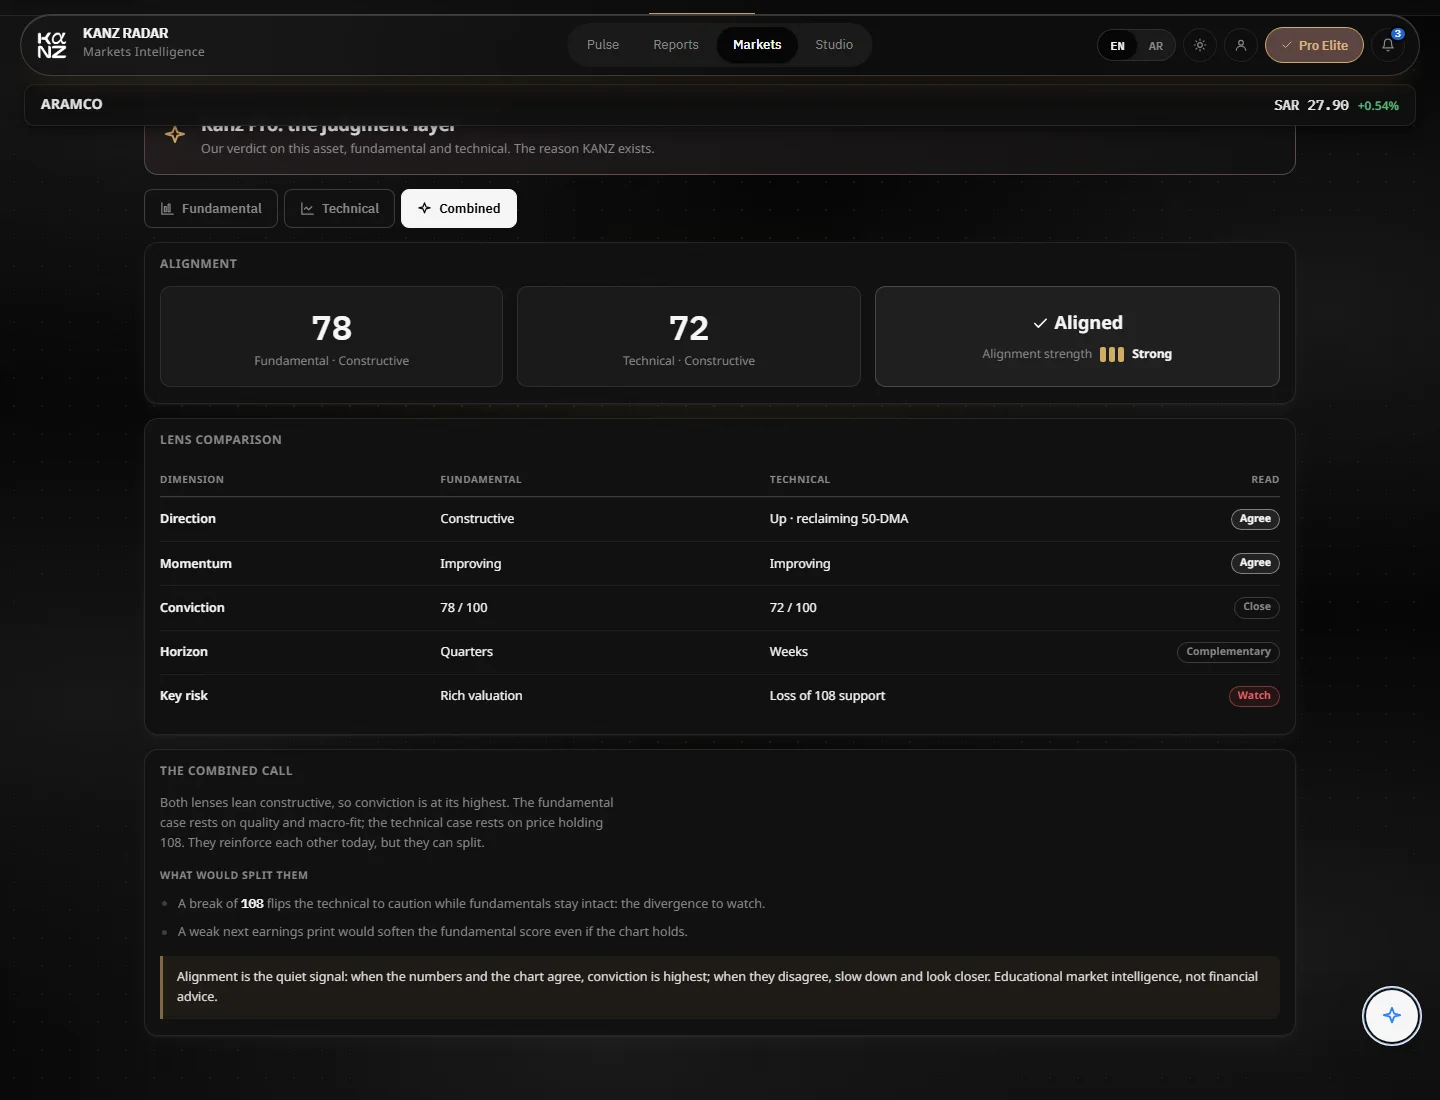Click the +0.54% change value
1440x1100 pixels.
(x=1378, y=106)
